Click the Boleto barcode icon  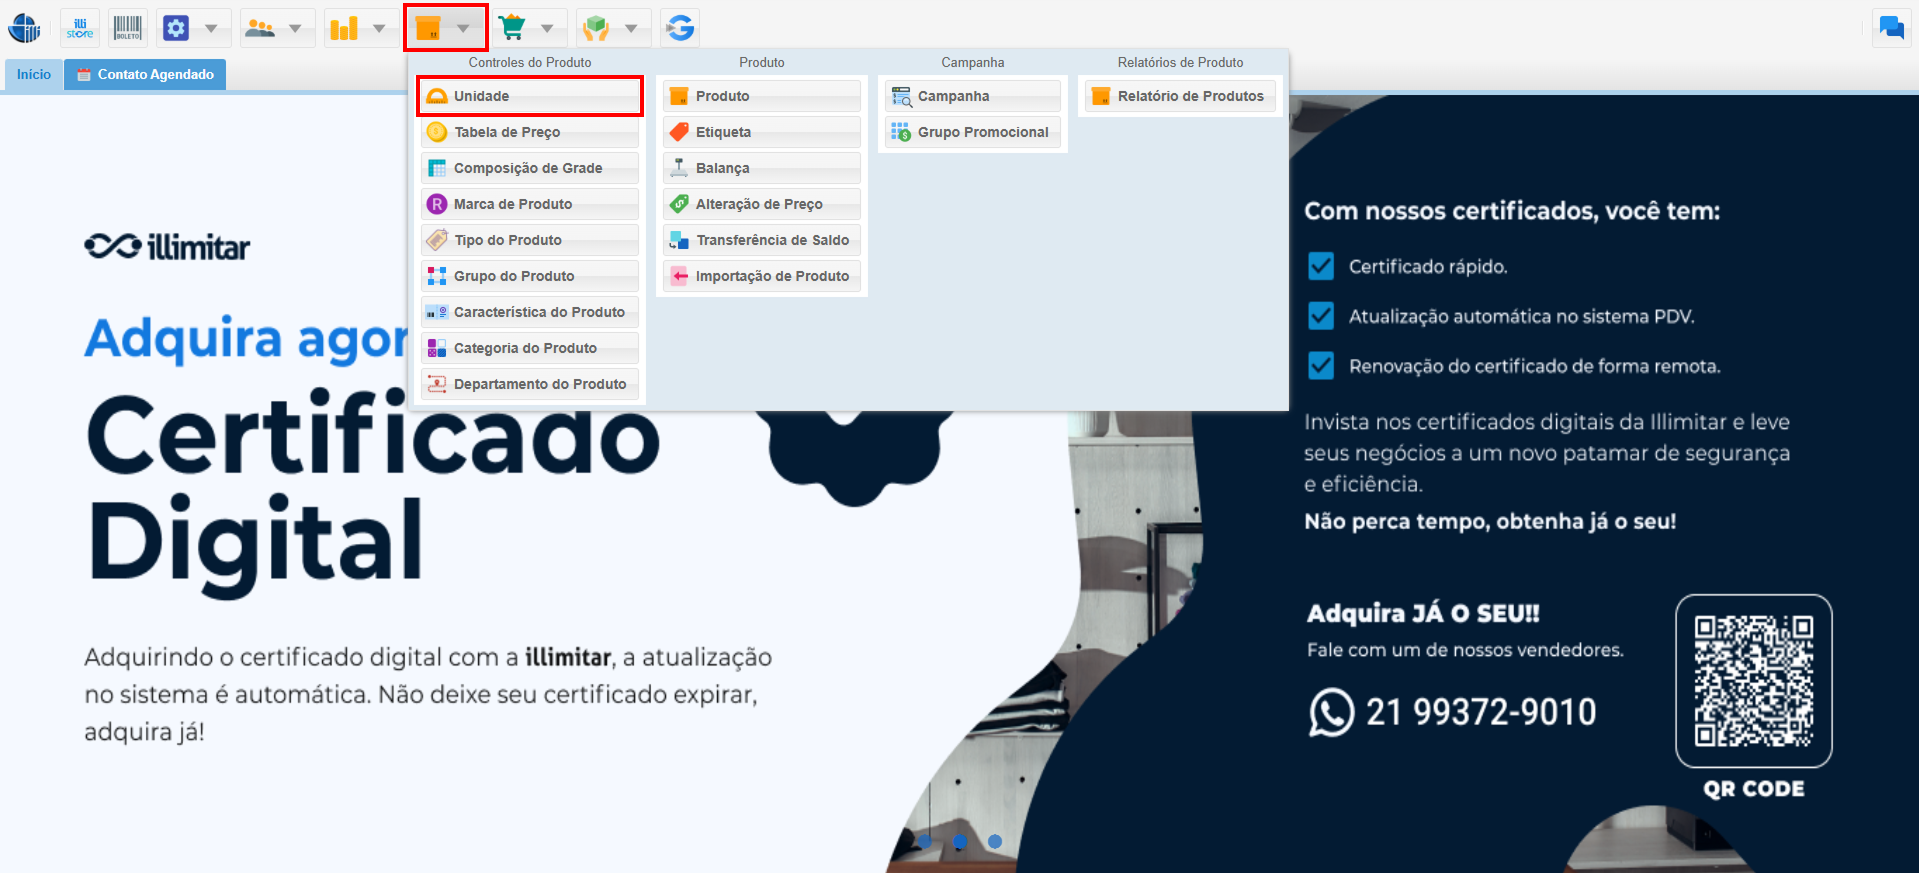coord(127,28)
